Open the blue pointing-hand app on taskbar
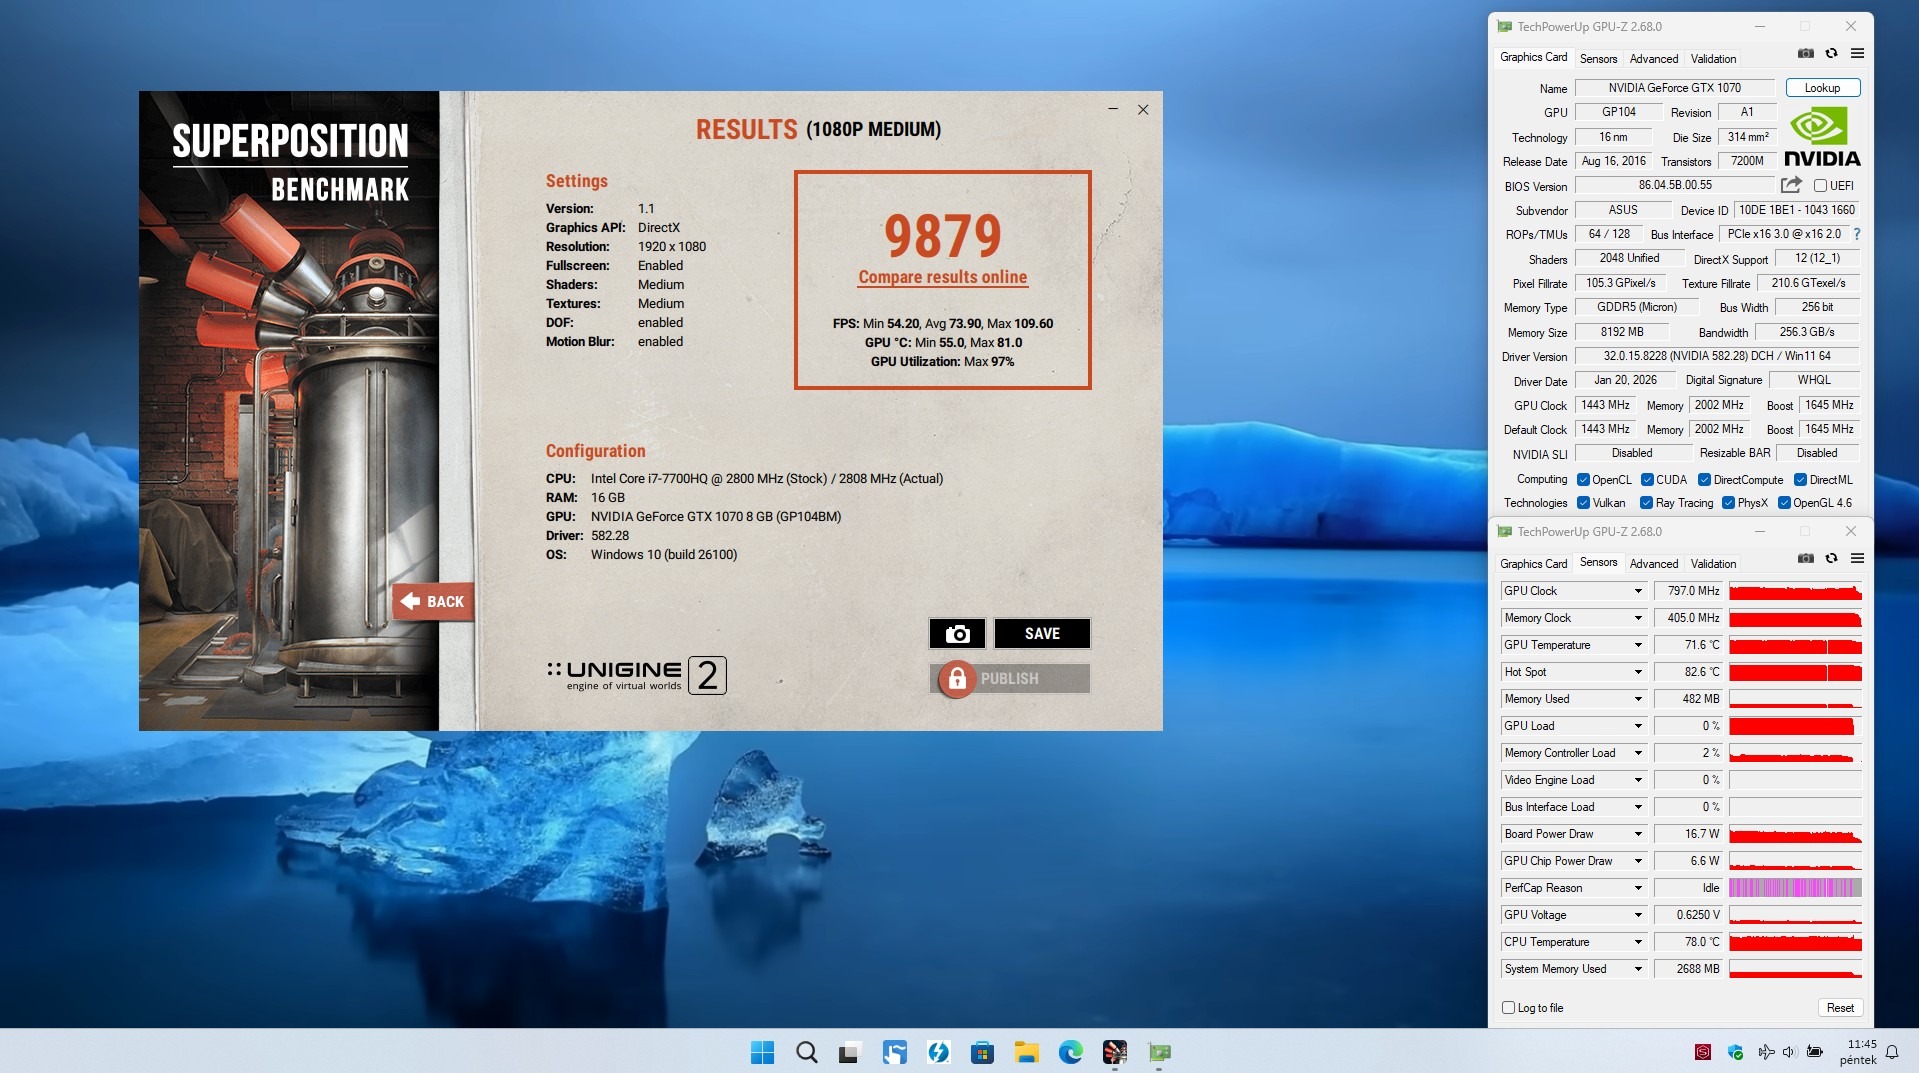The image size is (1919, 1073). point(894,1052)
